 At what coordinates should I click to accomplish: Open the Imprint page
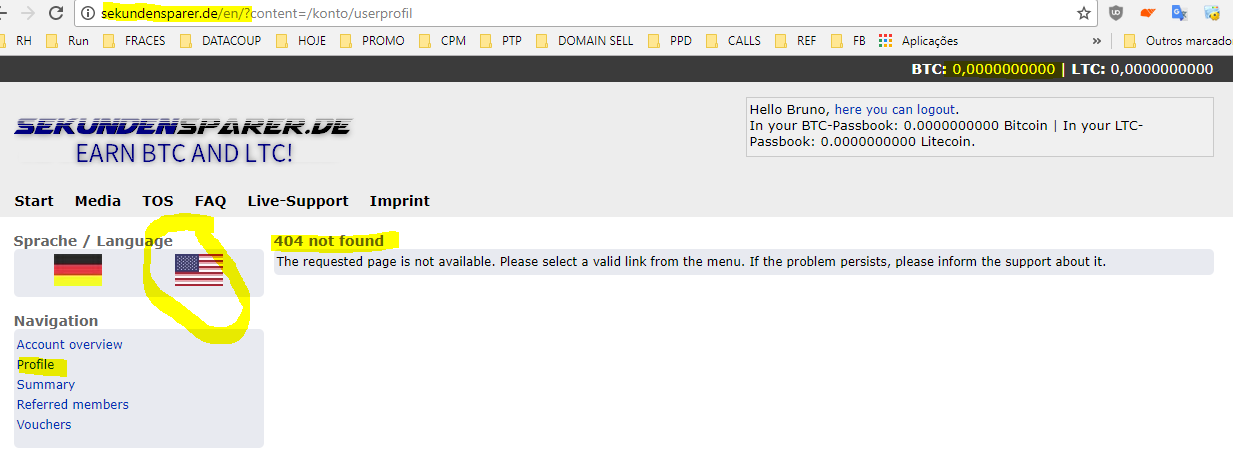(x=400, y=201)
